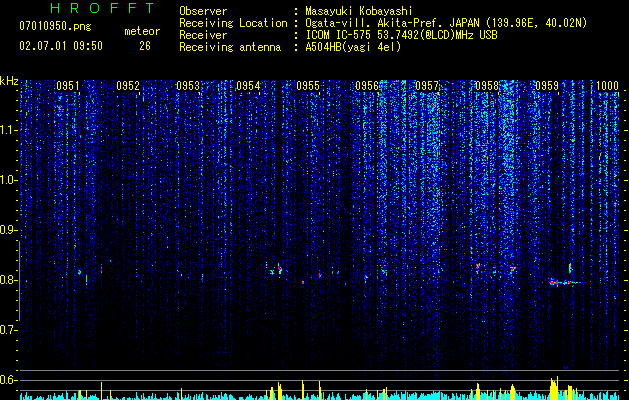This screenshot has height=400, width=629.
Task: Click the Receiver field label
Action: click(x=203, y=35)
